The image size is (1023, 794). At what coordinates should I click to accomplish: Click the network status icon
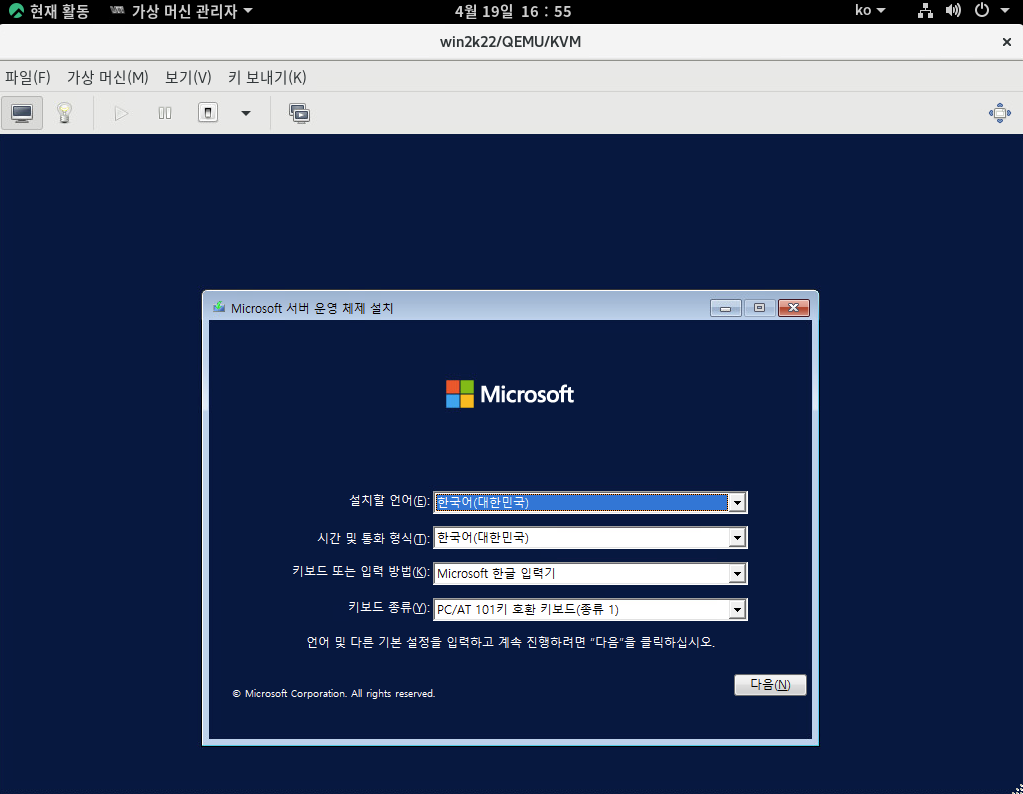click(x=925, y=10)
